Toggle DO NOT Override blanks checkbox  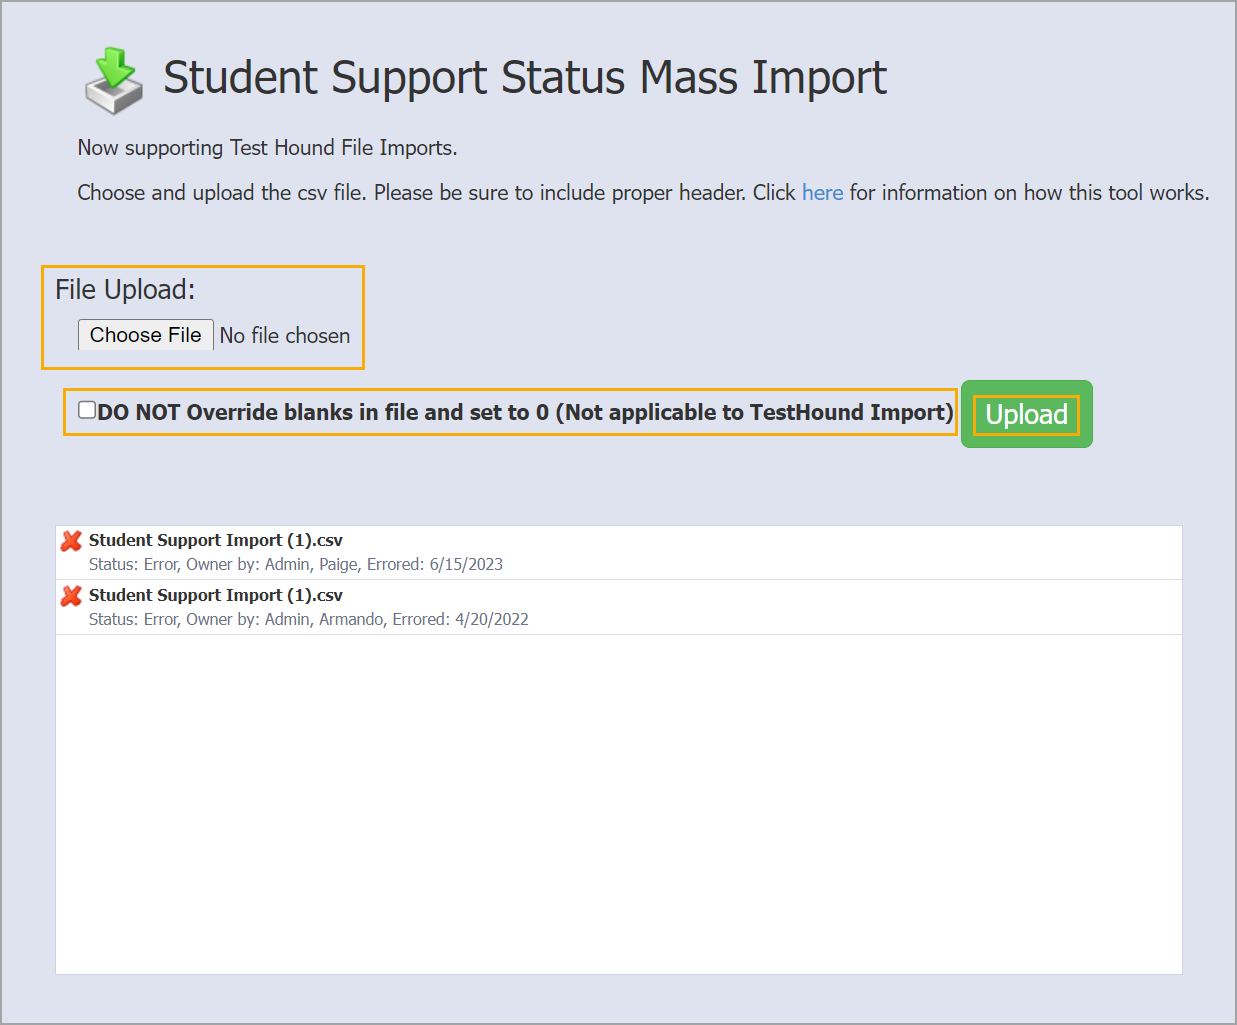[87, 410]
